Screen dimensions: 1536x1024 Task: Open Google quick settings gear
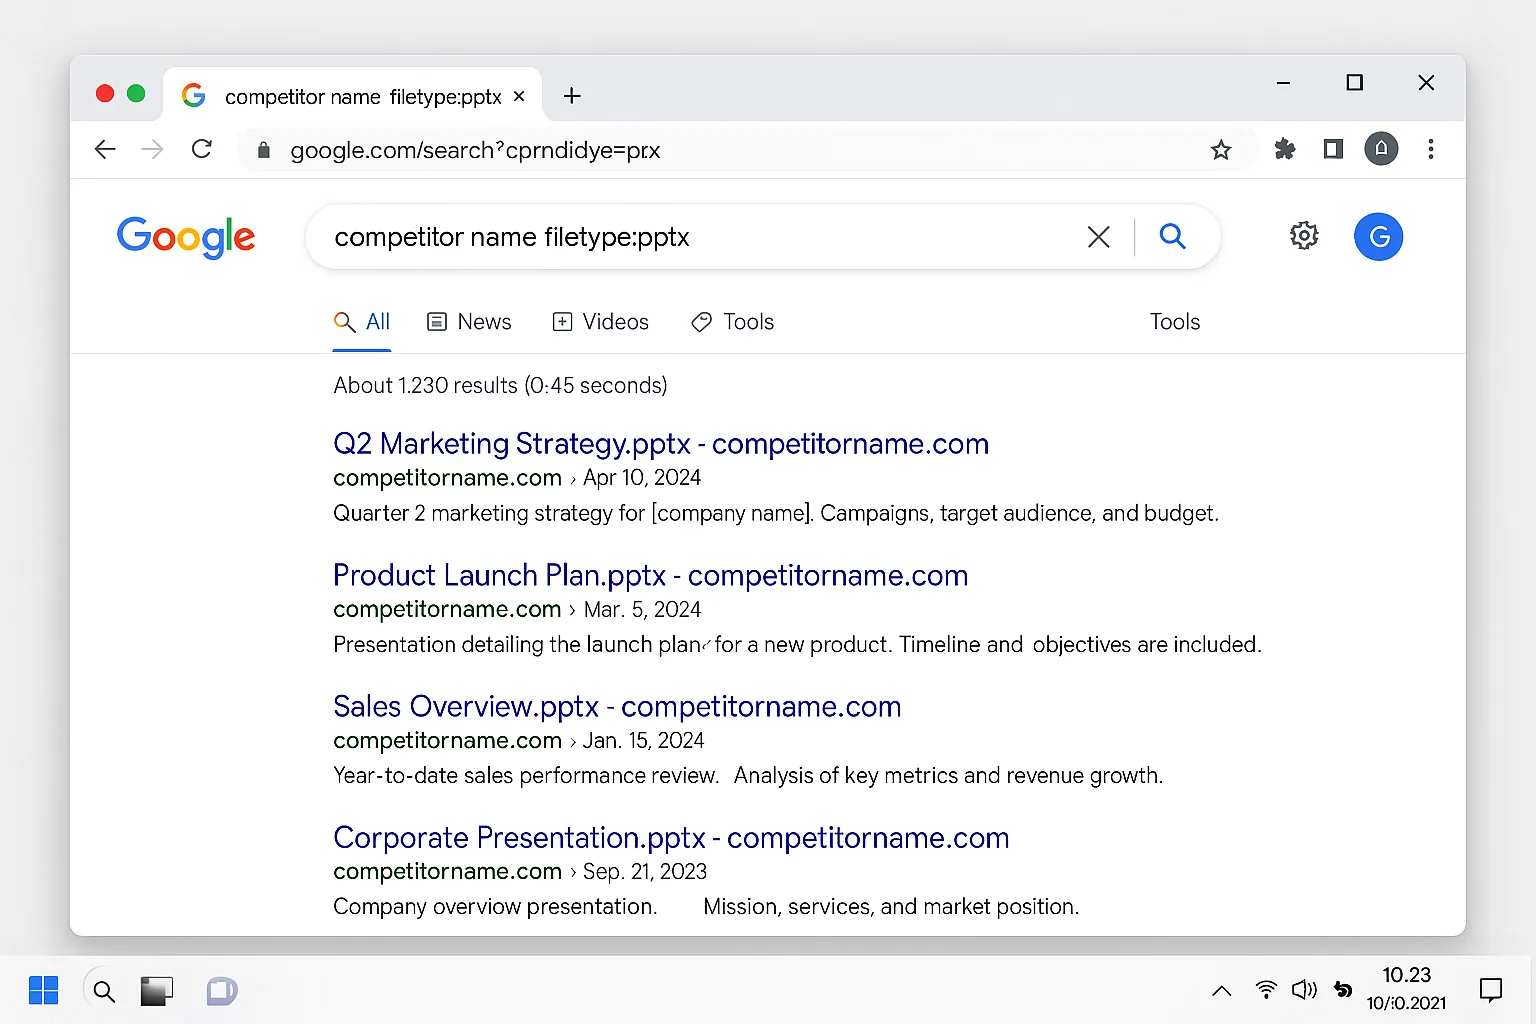coord(1303,236)
